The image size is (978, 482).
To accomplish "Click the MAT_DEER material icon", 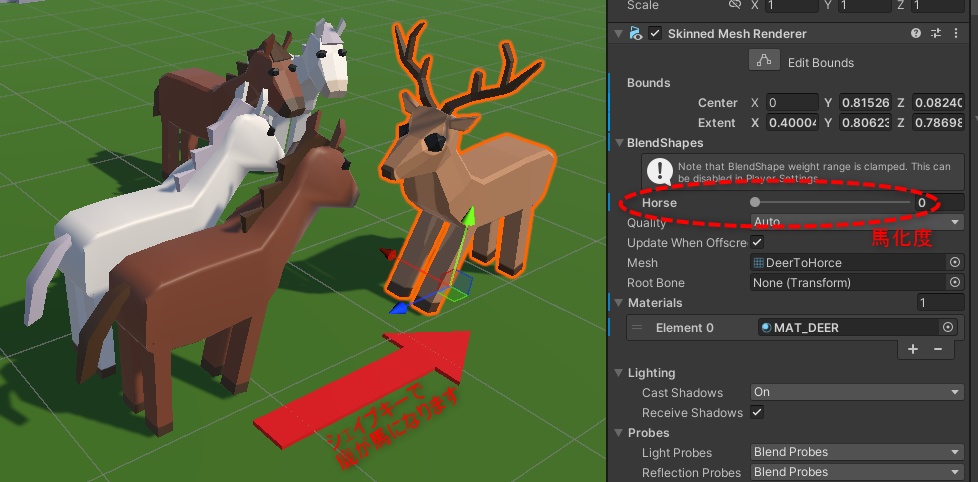I will [766, 327].
